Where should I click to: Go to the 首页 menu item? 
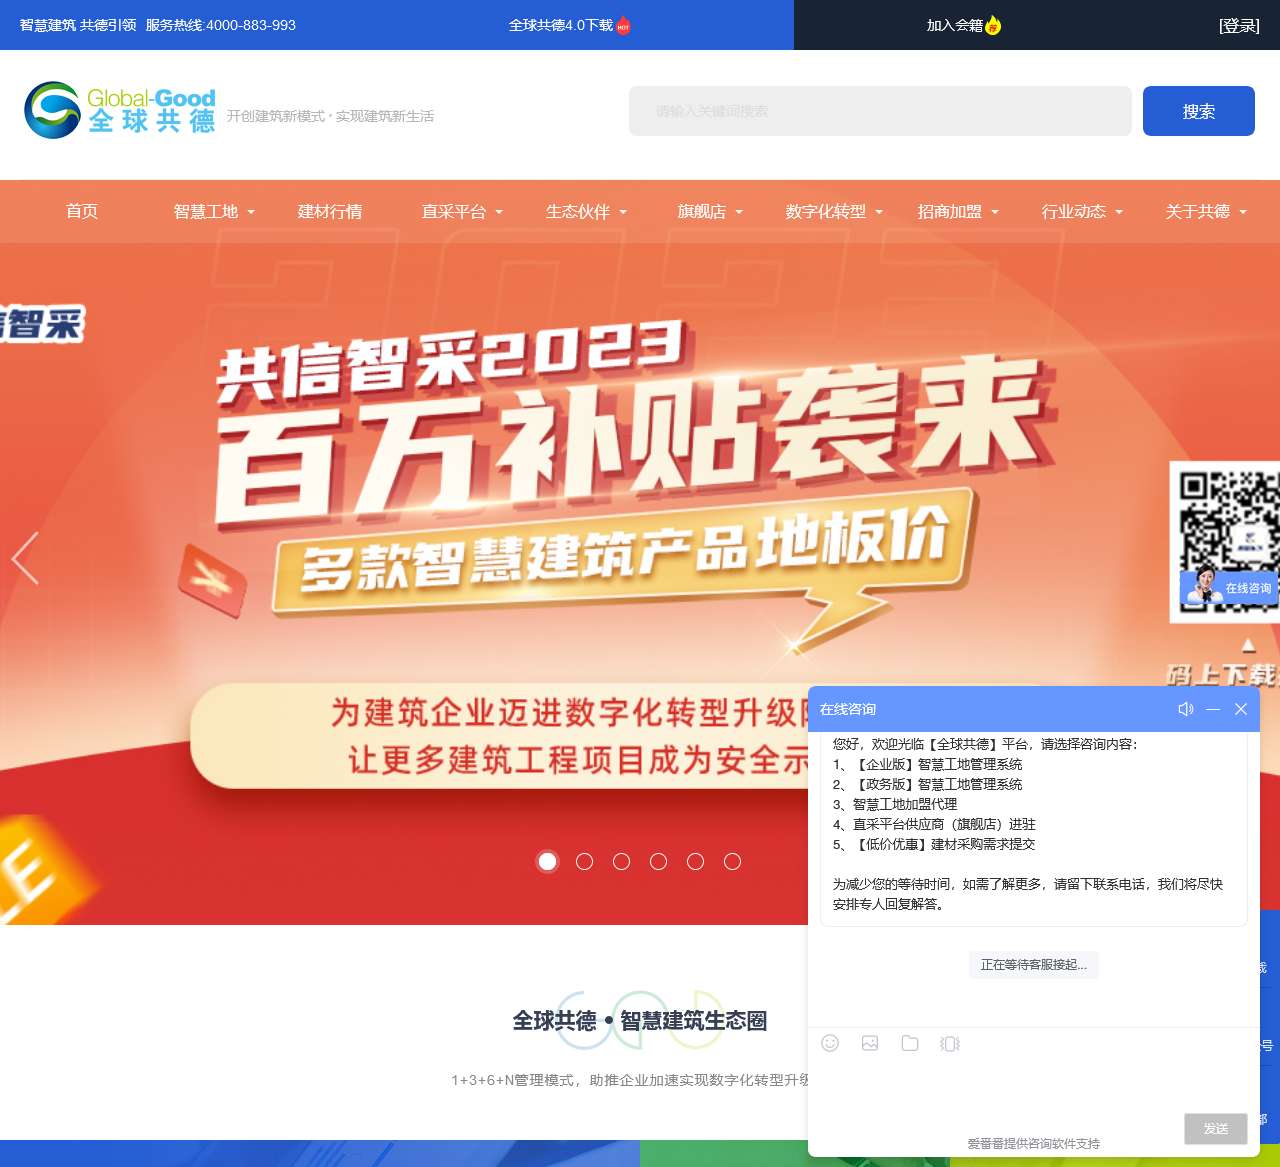tap(82, 211)
